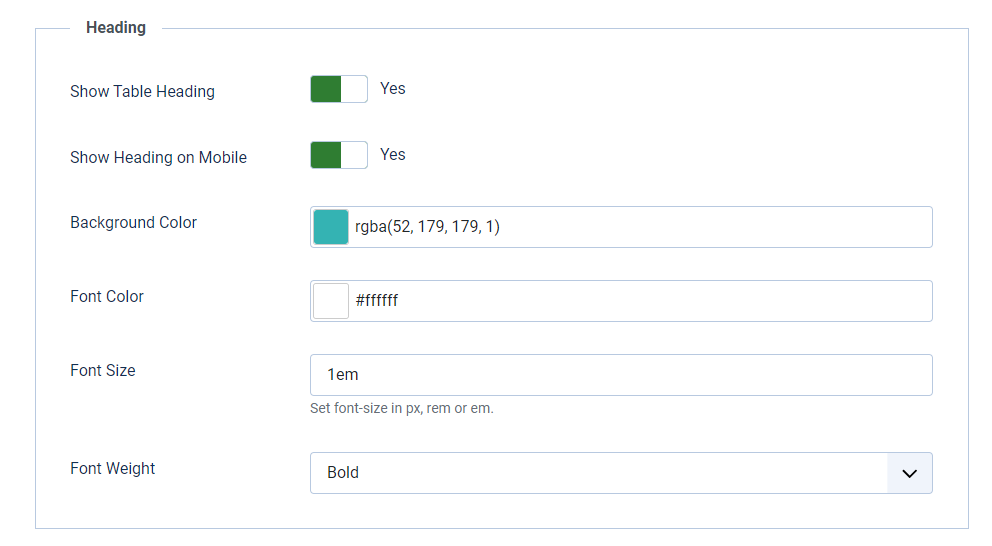Screen dimensions: 992x546
Task: Open the white Font Color swatch
Action: point(331,301)
